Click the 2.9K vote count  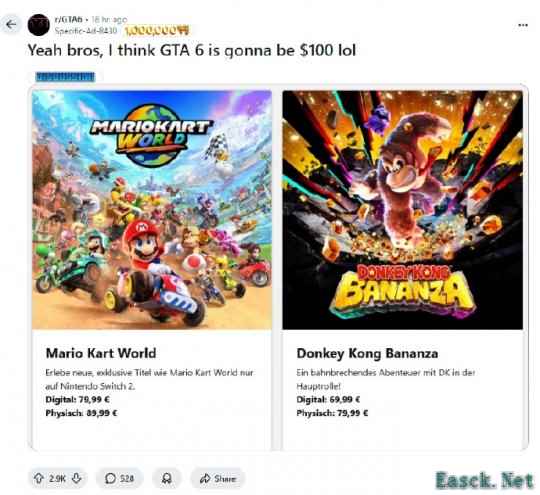click(x=57, y=478)
